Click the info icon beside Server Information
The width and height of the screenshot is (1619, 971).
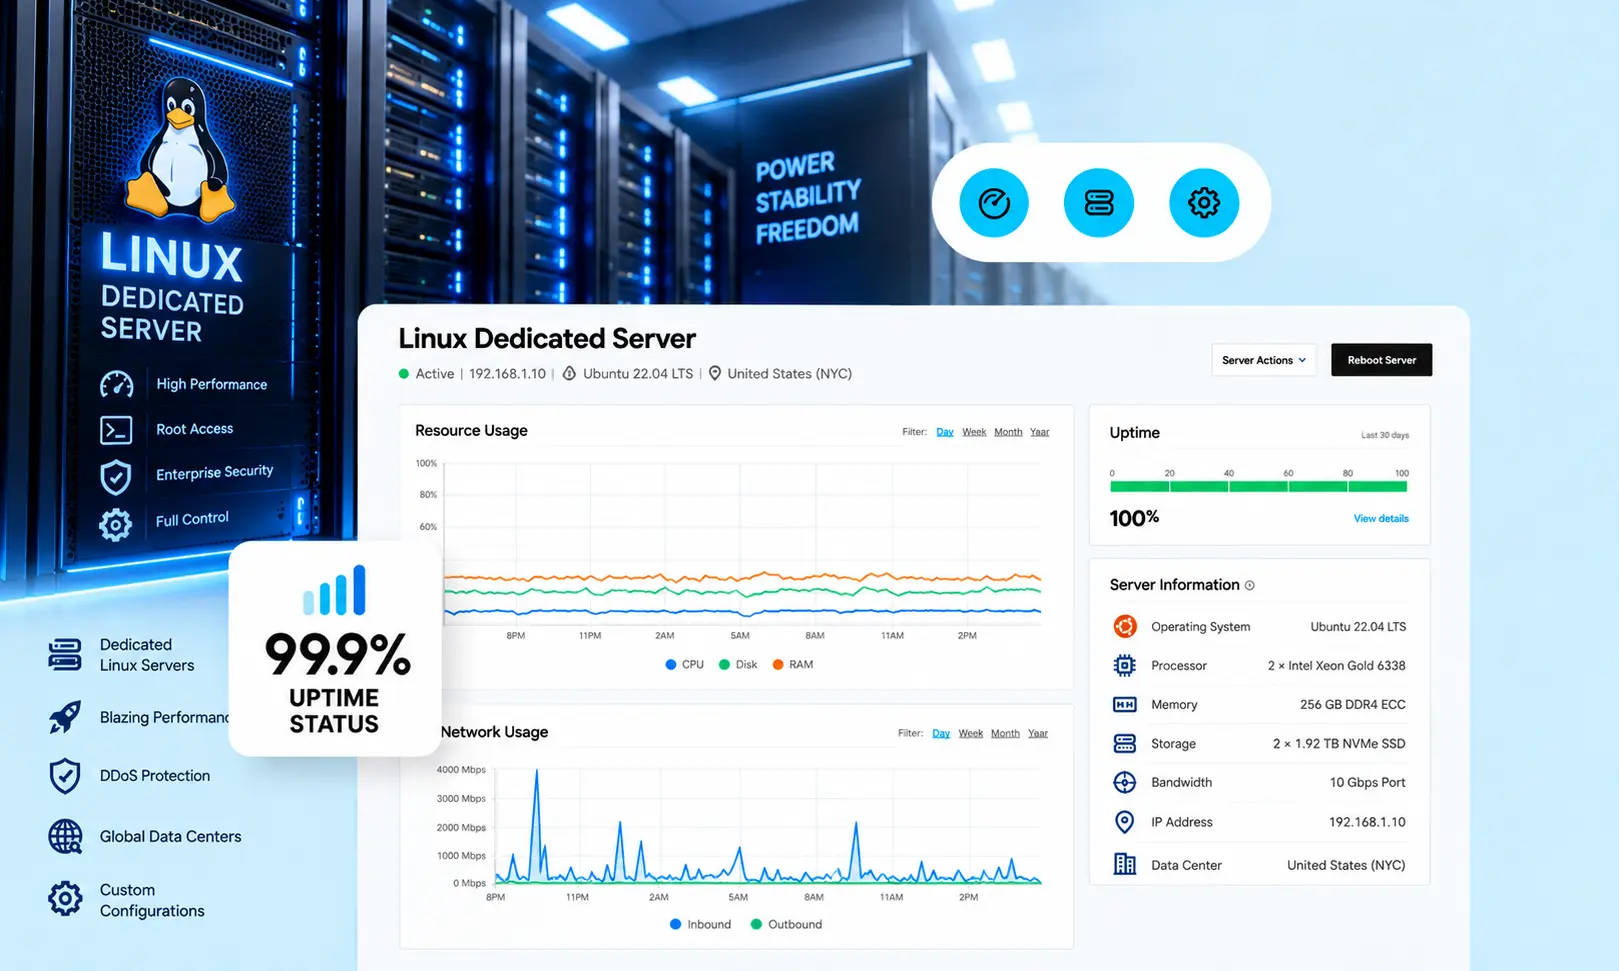1250,586
